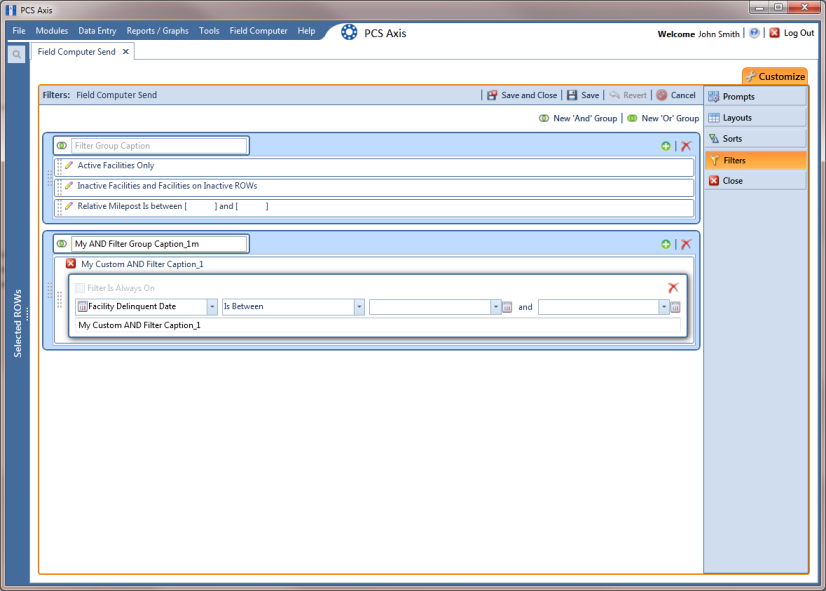Open the Sorts panel

[755, 139]
